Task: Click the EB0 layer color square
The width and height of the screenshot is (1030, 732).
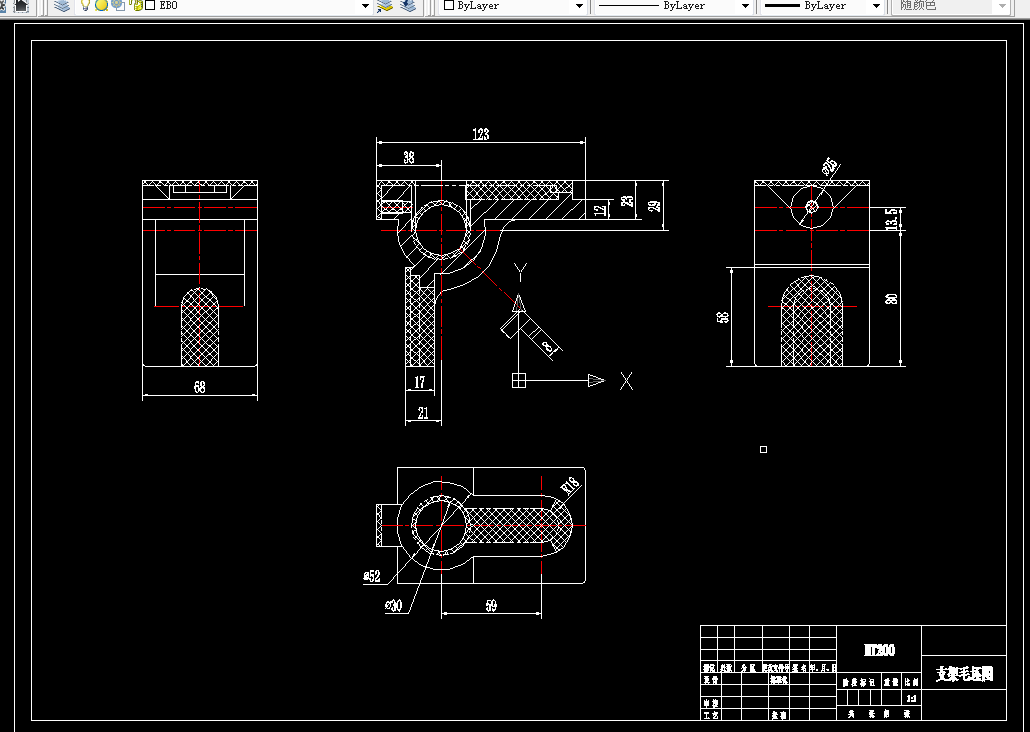Action: [x=150, y=5]
